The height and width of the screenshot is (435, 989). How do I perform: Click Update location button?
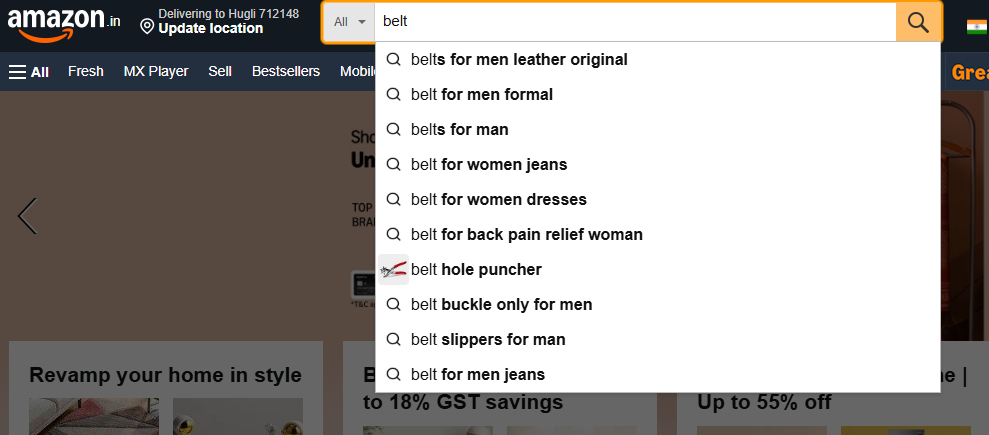tap(210, 28)
